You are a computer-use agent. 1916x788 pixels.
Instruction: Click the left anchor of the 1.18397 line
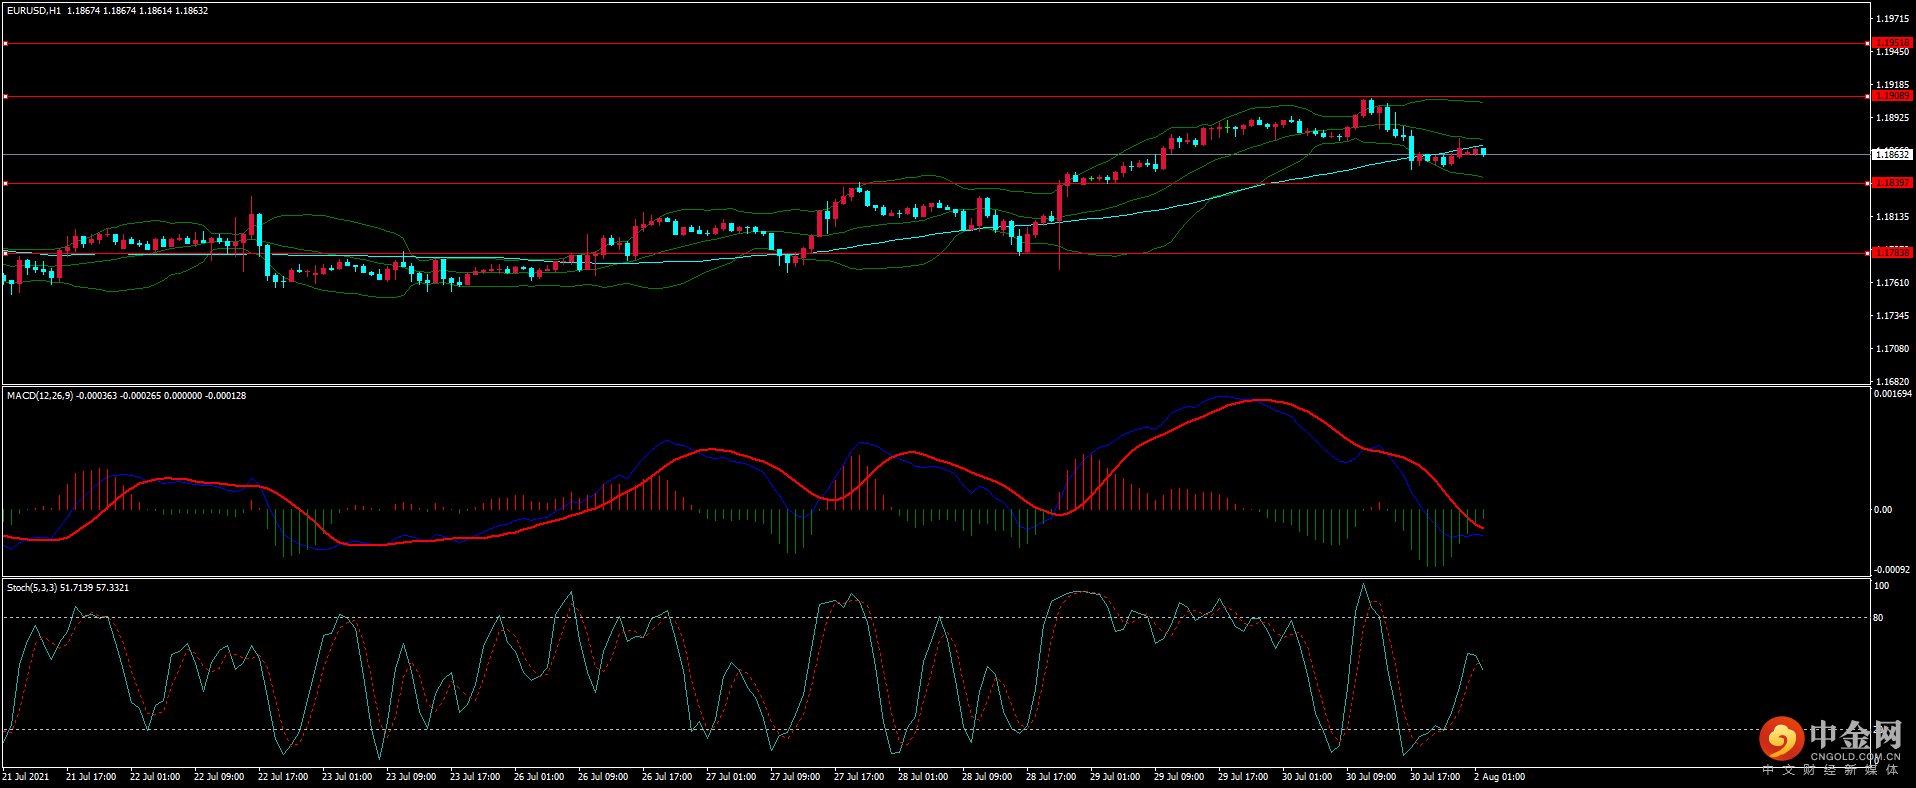pyautogui.click(x=6, y=183)
